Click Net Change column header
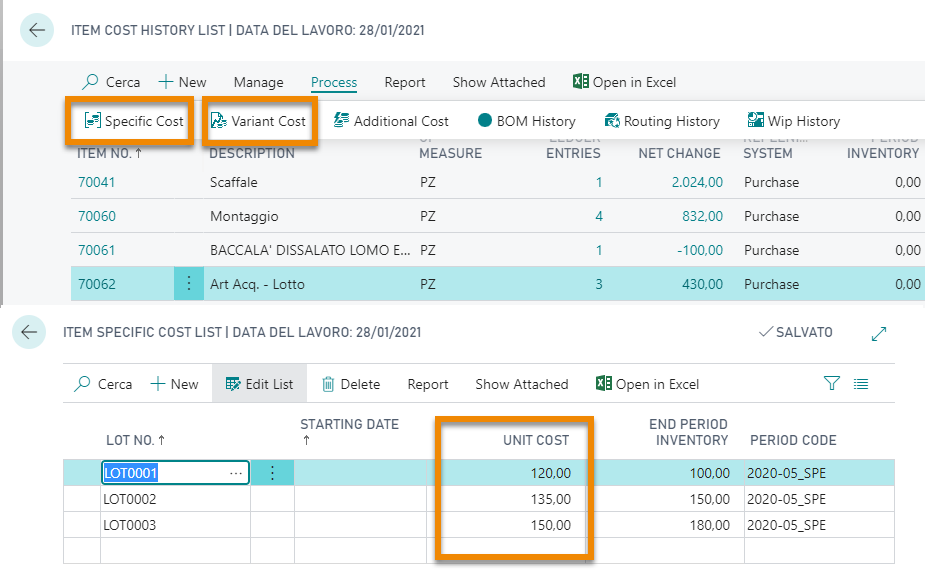925x575 pixels. (679, 153)
